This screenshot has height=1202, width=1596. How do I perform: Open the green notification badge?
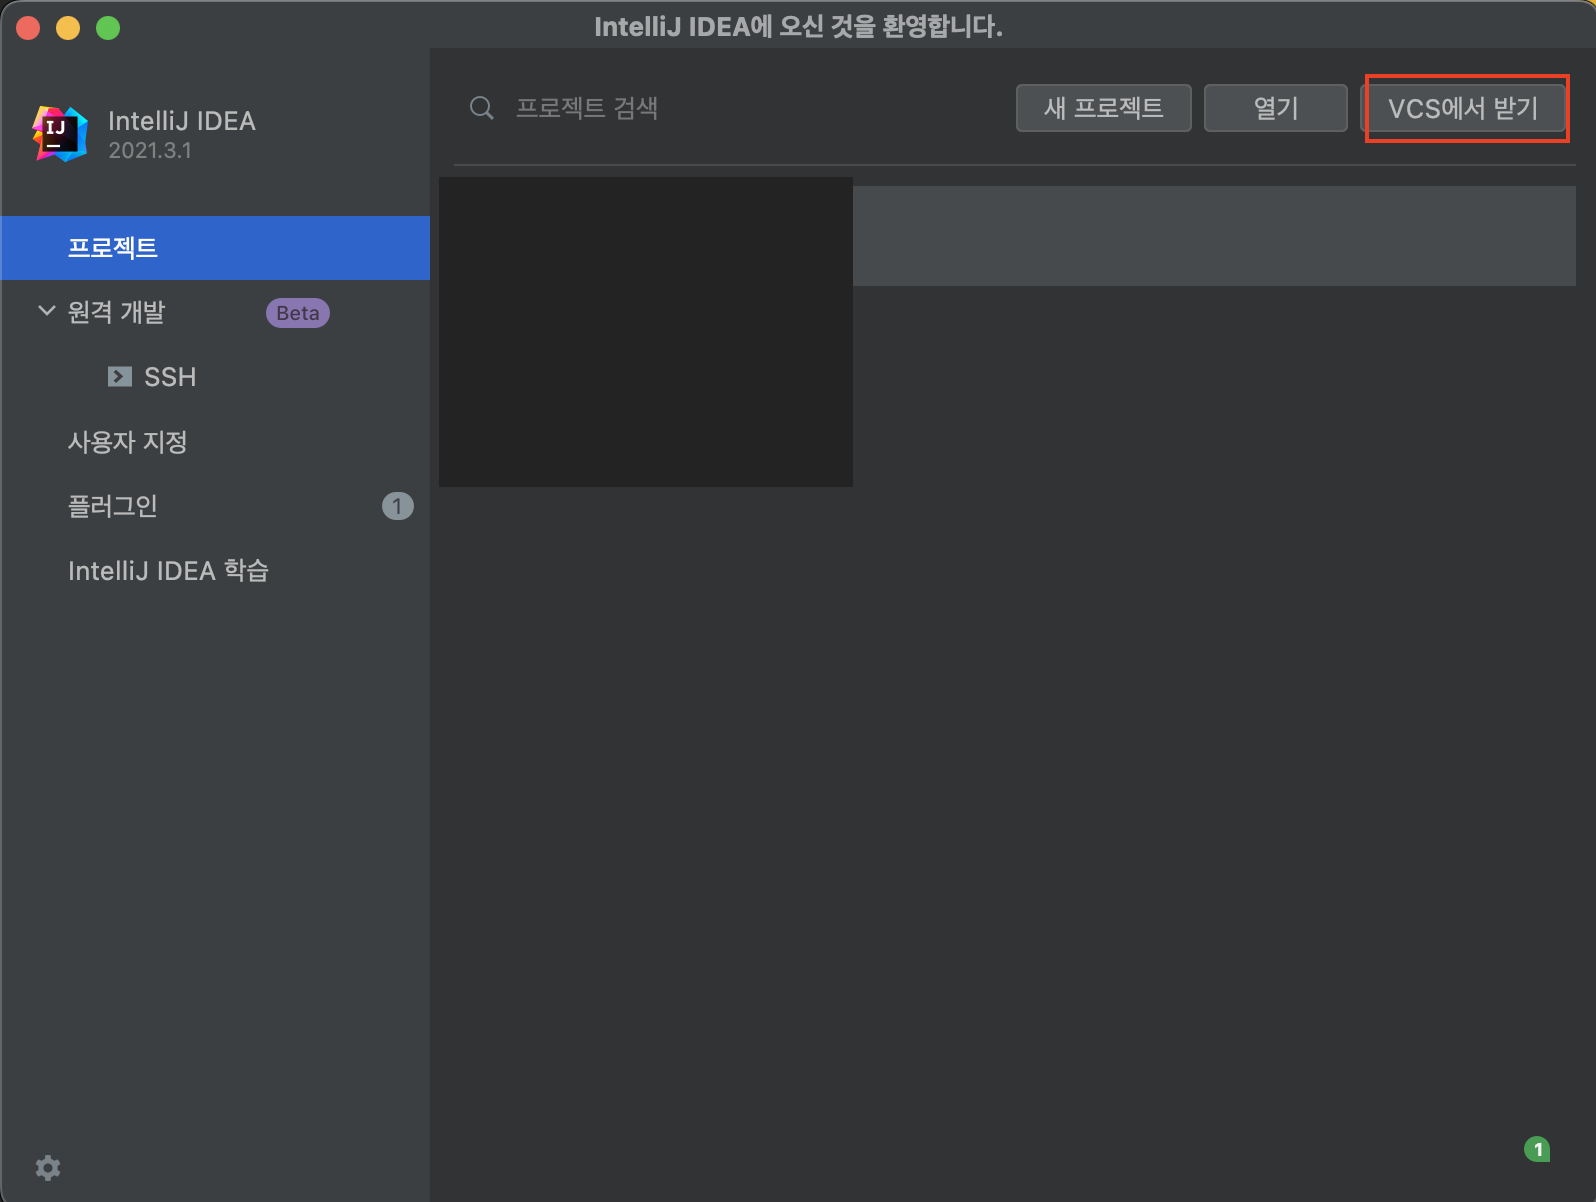(1537, 1149)
